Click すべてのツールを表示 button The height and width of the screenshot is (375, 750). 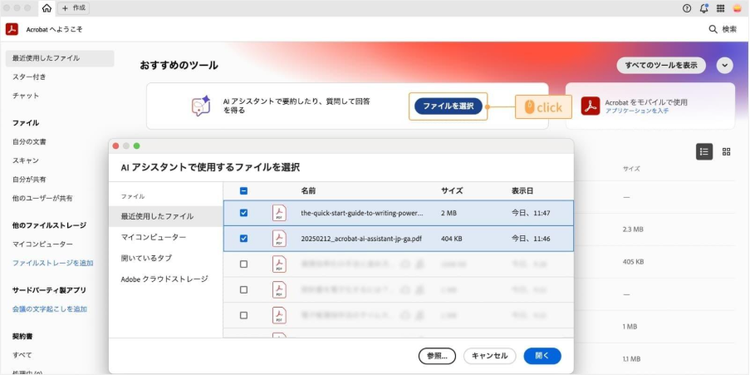[661, 66]
